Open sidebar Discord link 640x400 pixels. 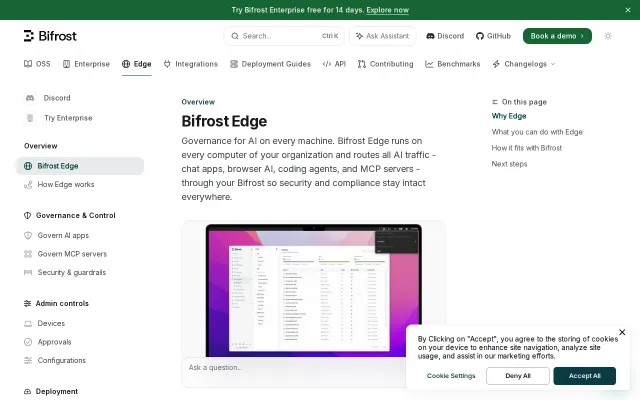click(x=57, y=98)
